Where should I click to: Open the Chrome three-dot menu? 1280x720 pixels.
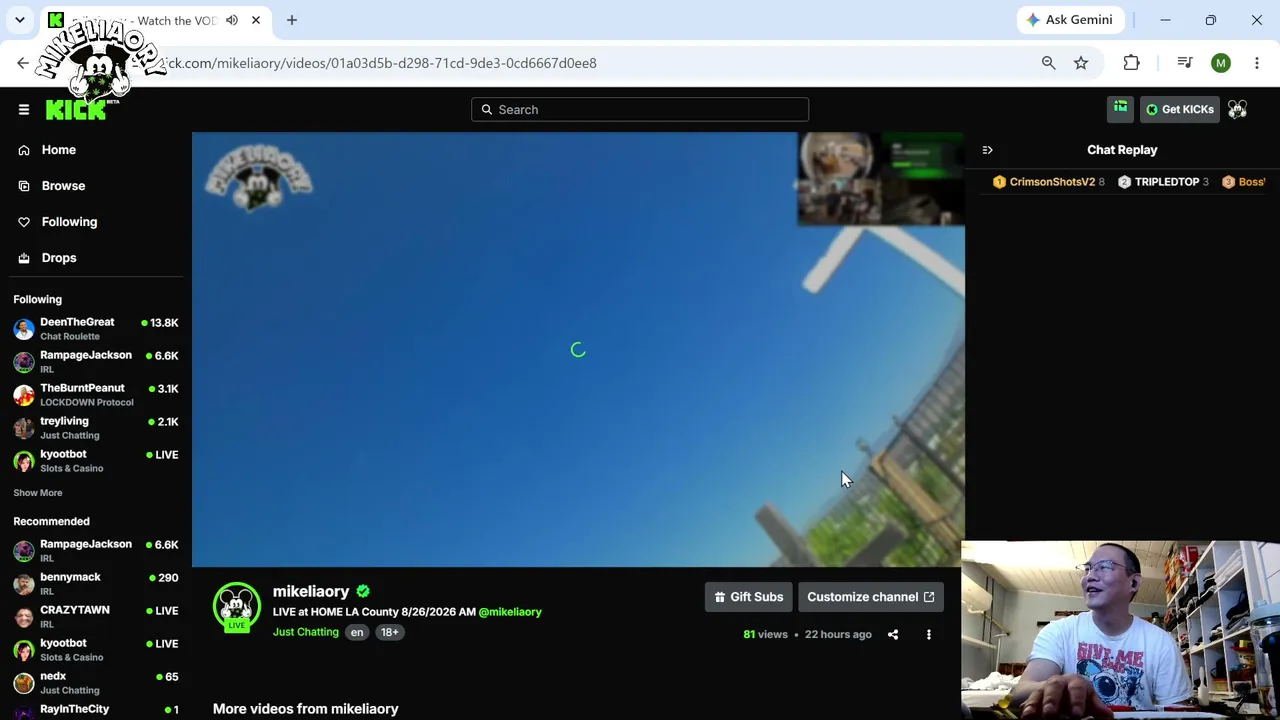coord(1257,63)
